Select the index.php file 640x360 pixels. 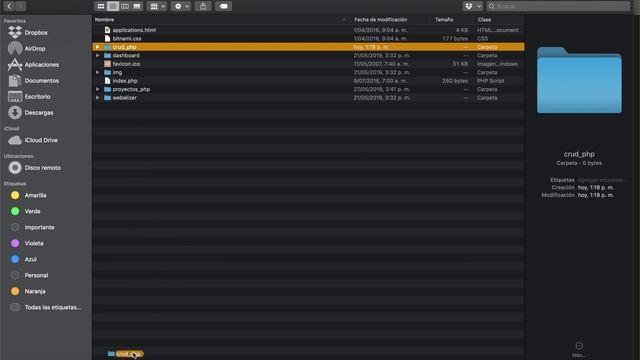308,81
